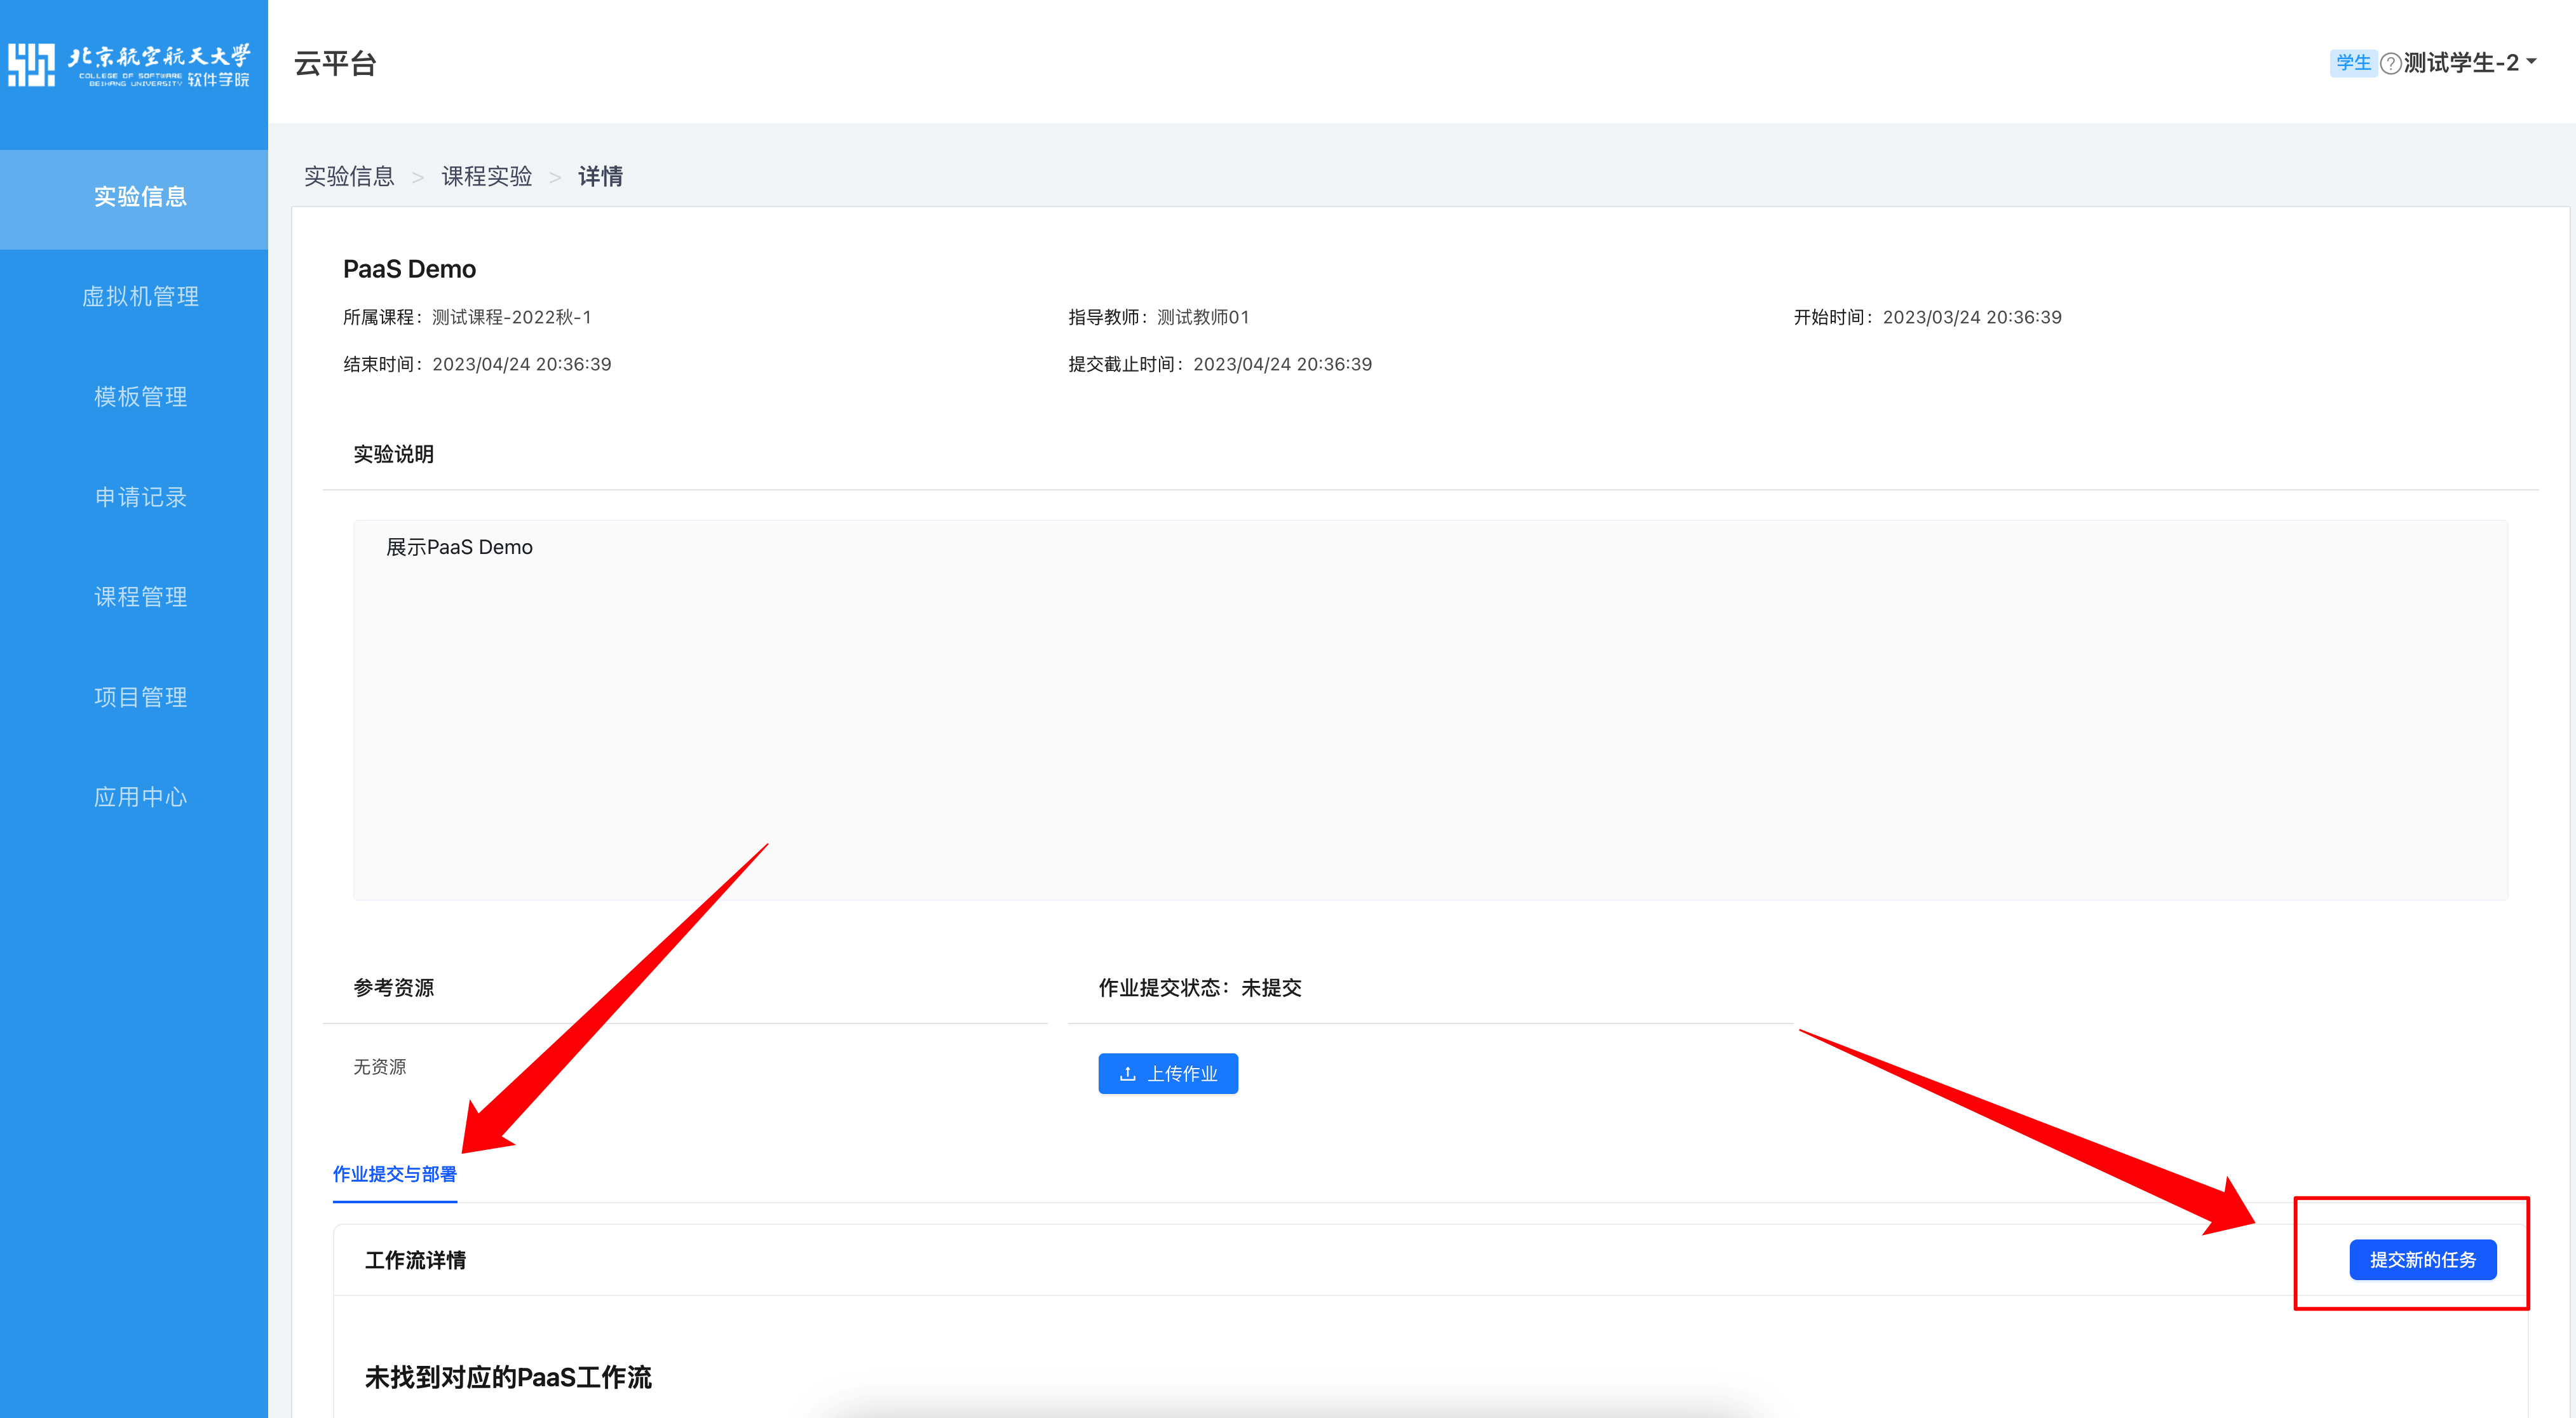
Task: Open the 测试学生-2 user dropdown arrow
Action: (2531, 62)
